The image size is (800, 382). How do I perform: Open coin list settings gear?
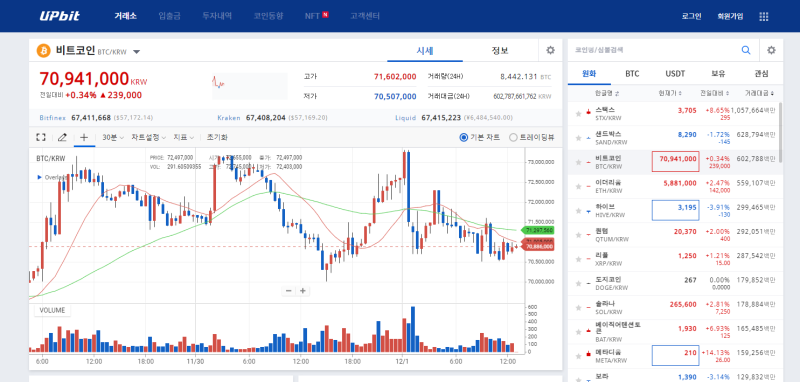771,50
